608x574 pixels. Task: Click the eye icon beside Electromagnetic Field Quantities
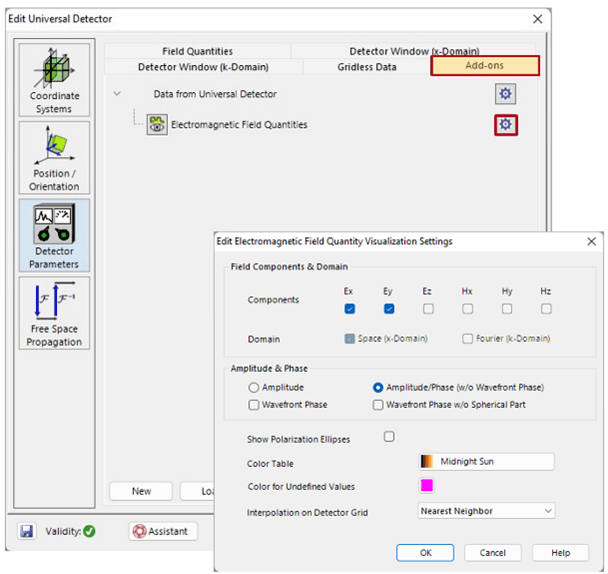pyautogui.click(x=157, y=124)
